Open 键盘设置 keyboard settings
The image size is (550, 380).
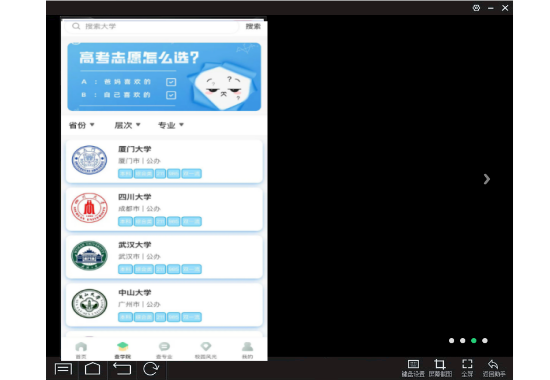tap(413, 368)
